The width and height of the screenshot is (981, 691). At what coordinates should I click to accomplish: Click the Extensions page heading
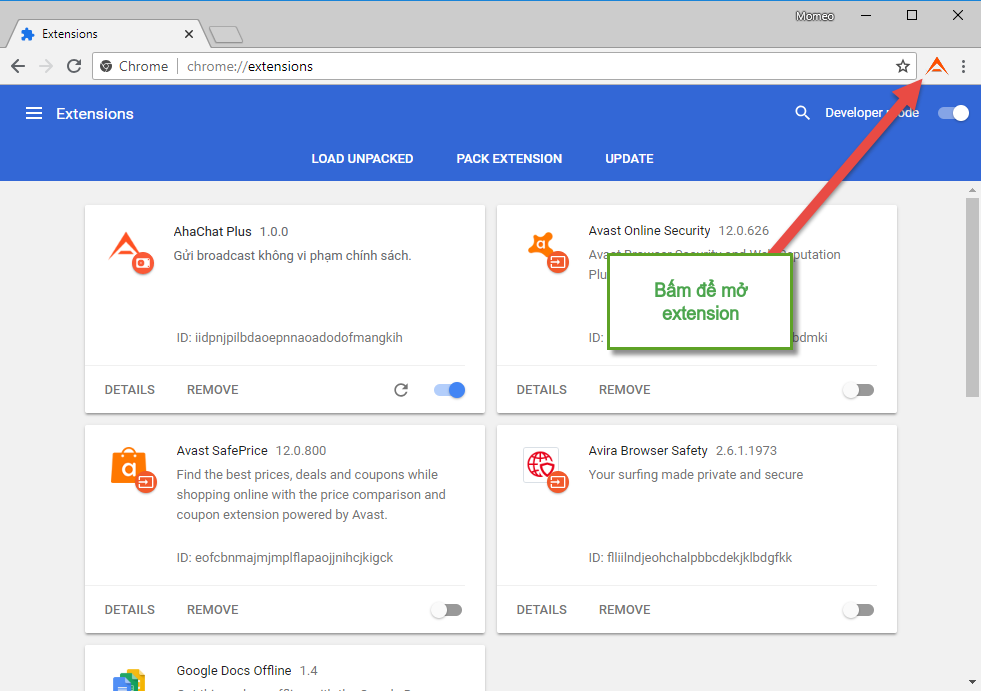click(95, 113)
